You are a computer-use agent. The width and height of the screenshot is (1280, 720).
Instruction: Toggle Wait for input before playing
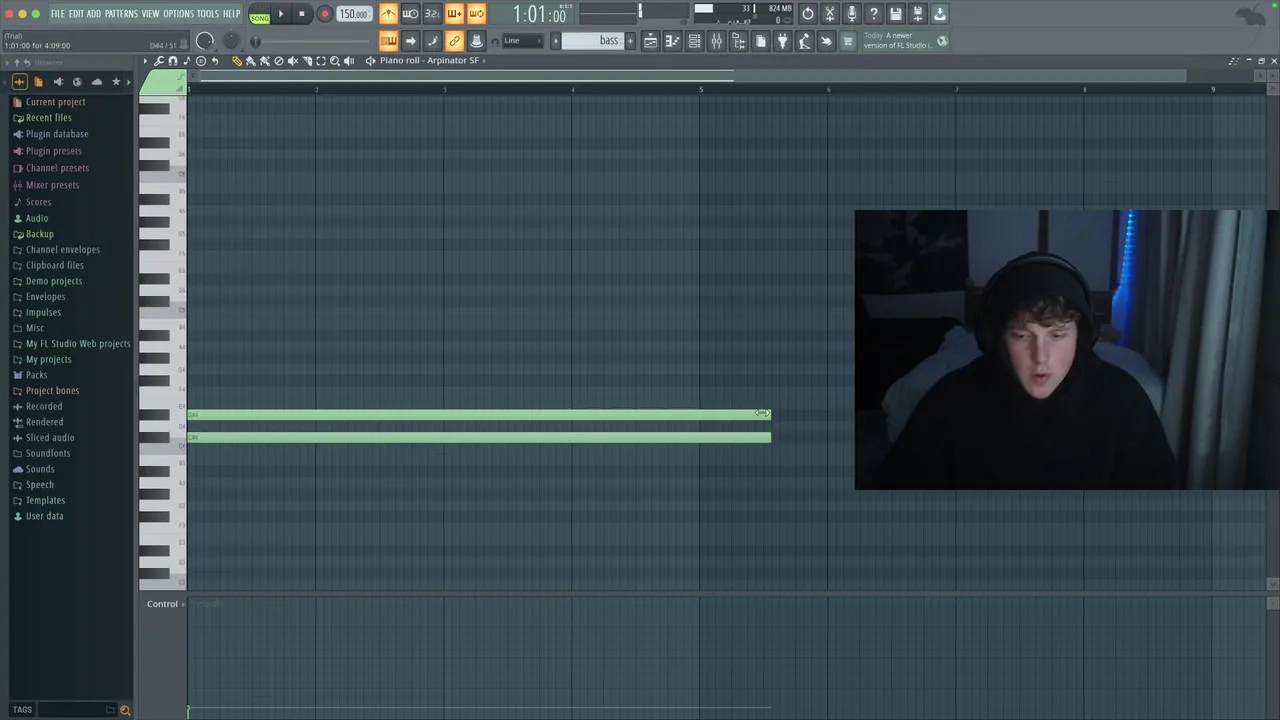click(410, 14)
